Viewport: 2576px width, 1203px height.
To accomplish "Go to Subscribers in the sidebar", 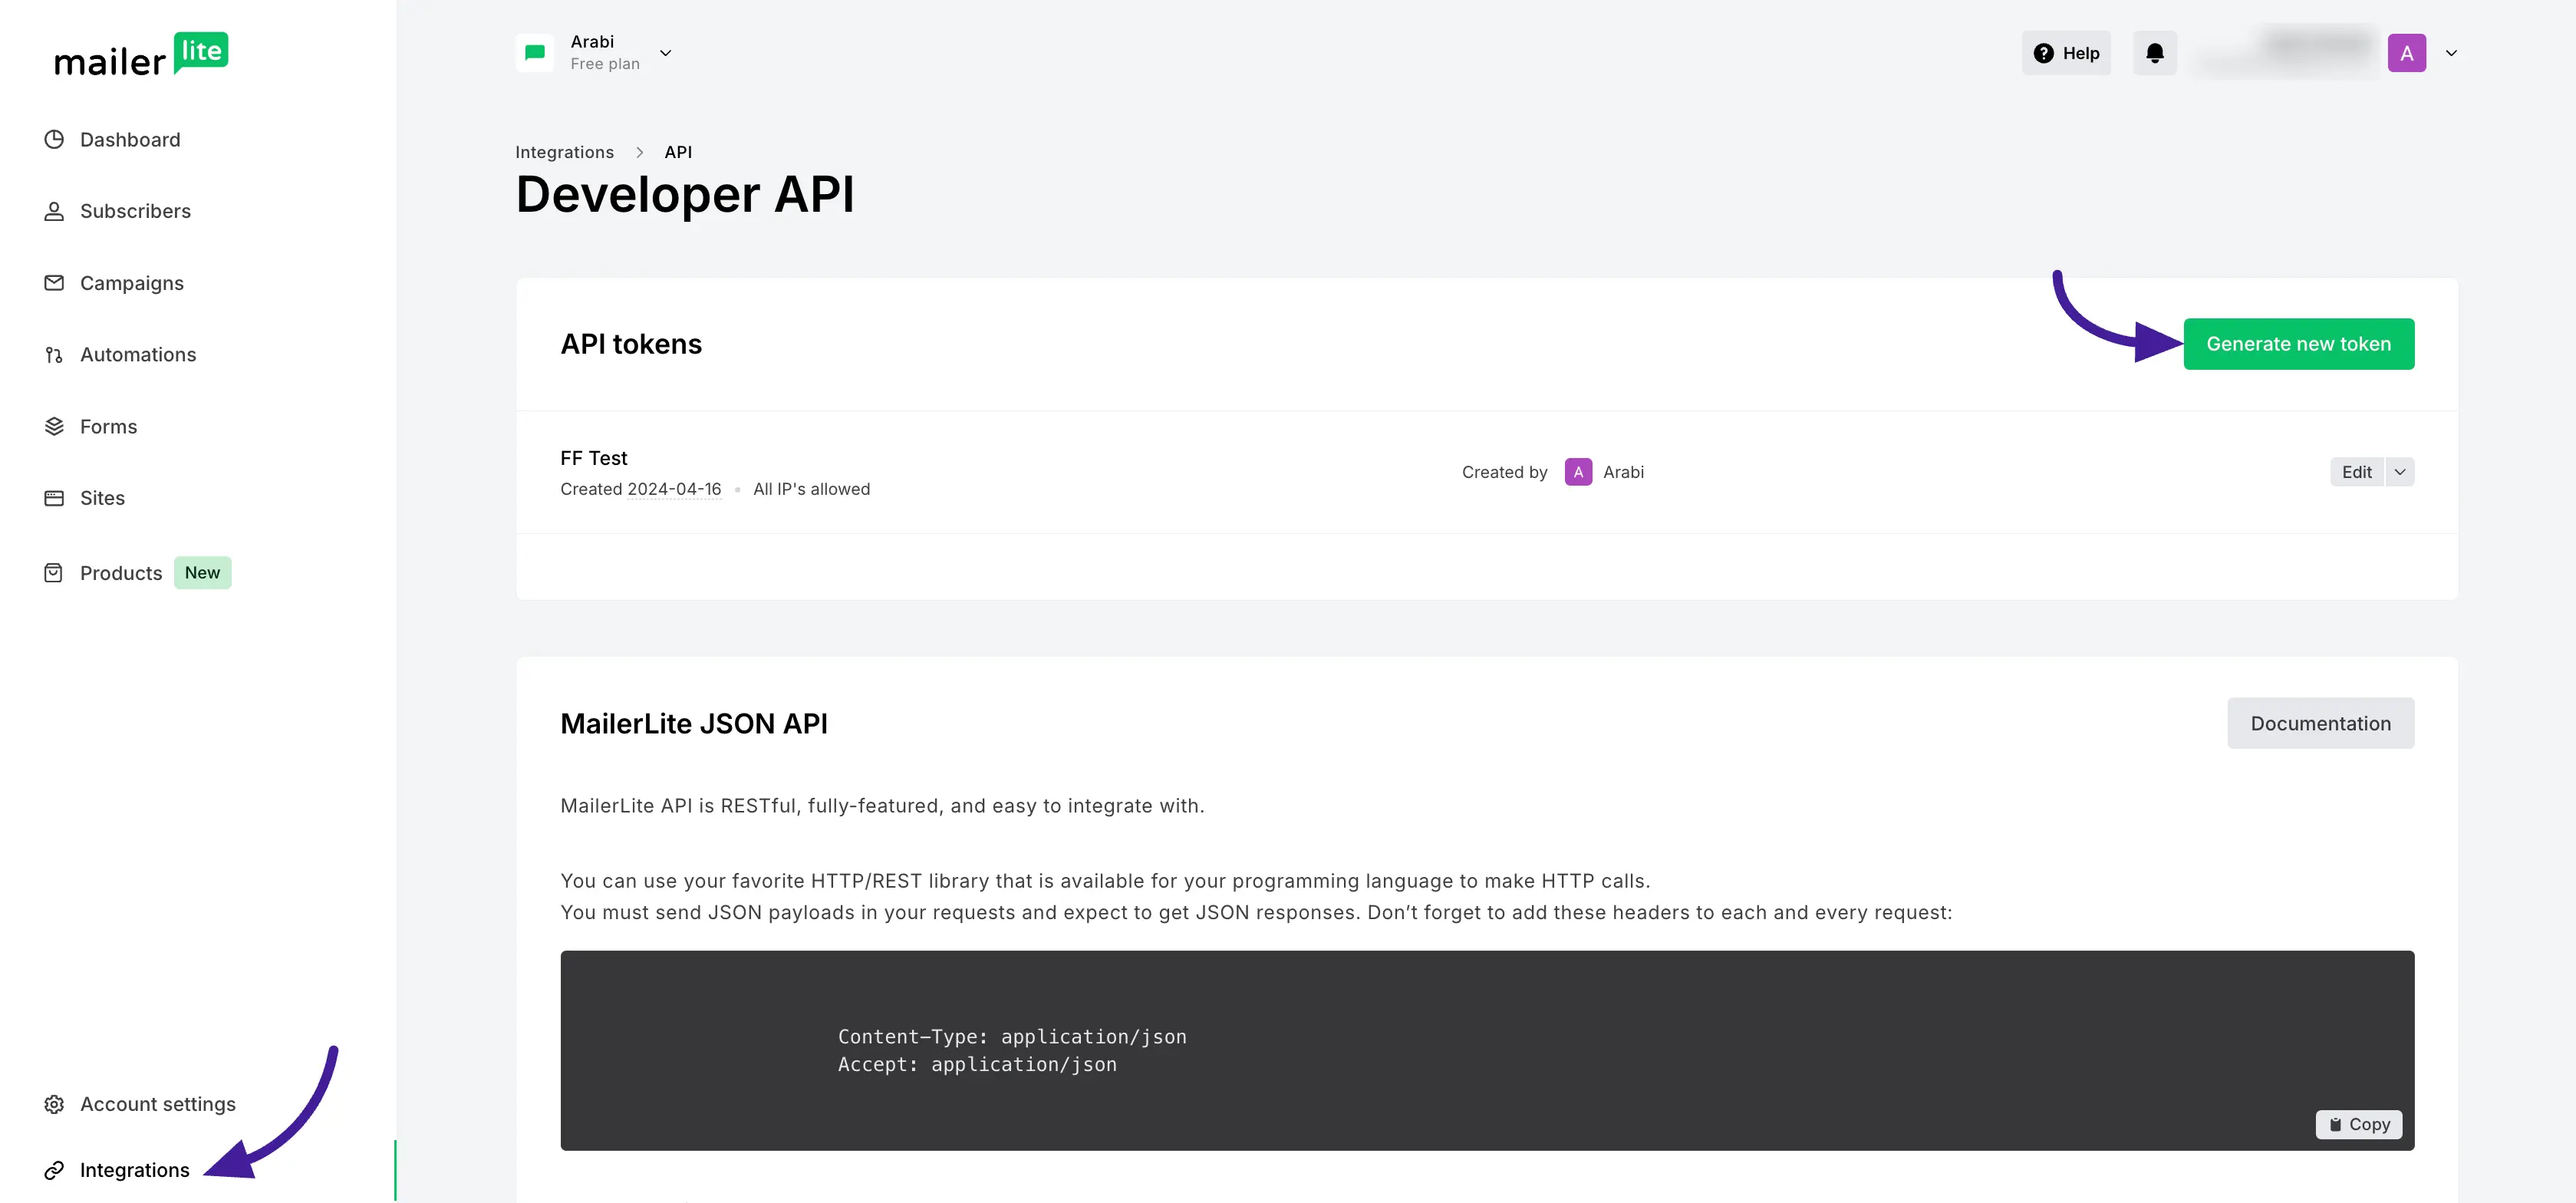I will [x=135, y=211].
